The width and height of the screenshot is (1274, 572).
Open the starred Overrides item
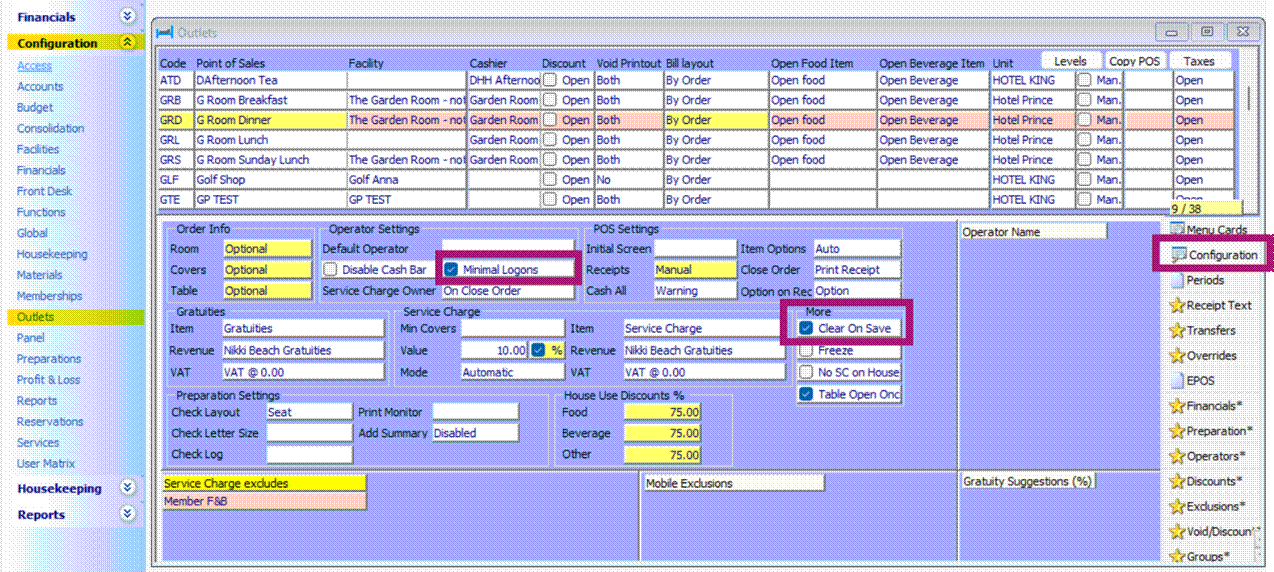coord(1203,355)
